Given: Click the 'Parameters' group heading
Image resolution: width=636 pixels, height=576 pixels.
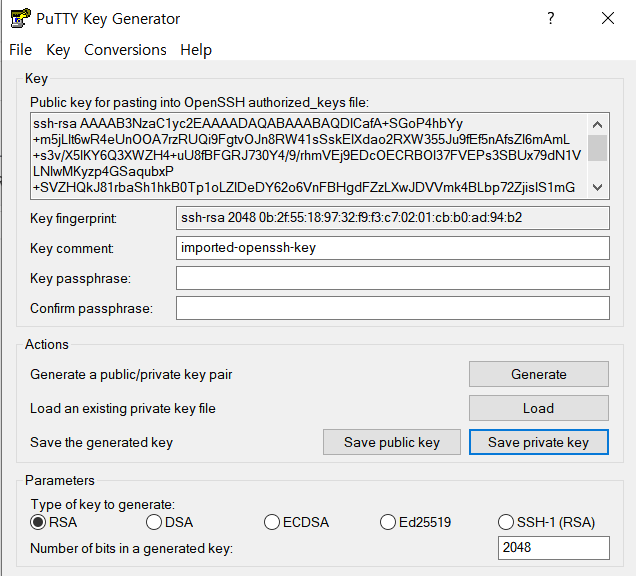Looking at the screenshot, I should (60, 480).
